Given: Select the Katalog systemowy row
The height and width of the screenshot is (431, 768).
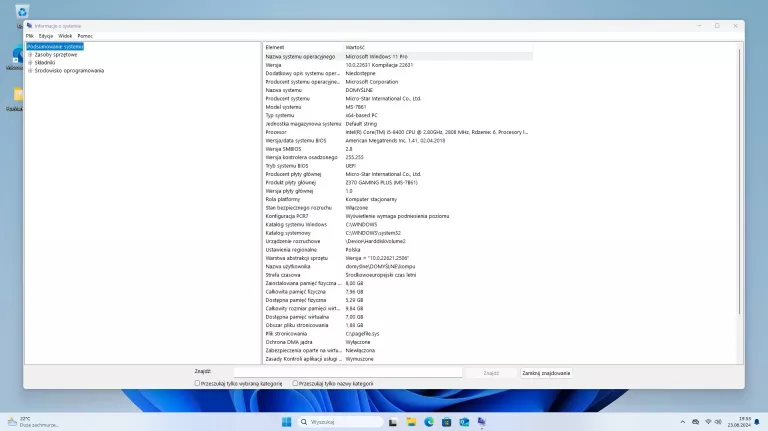Looking at the screenshot, I should [398, 233].
